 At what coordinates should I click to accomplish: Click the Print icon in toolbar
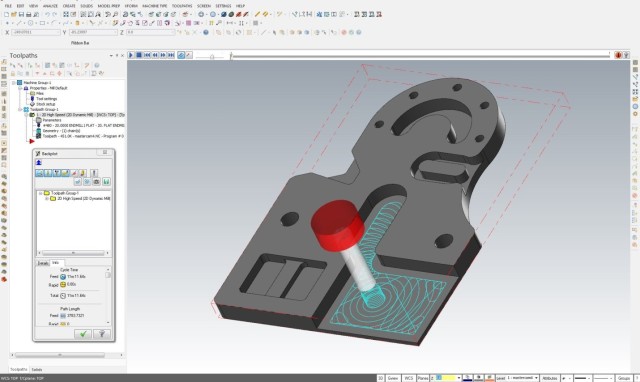(x=29, y=14)
